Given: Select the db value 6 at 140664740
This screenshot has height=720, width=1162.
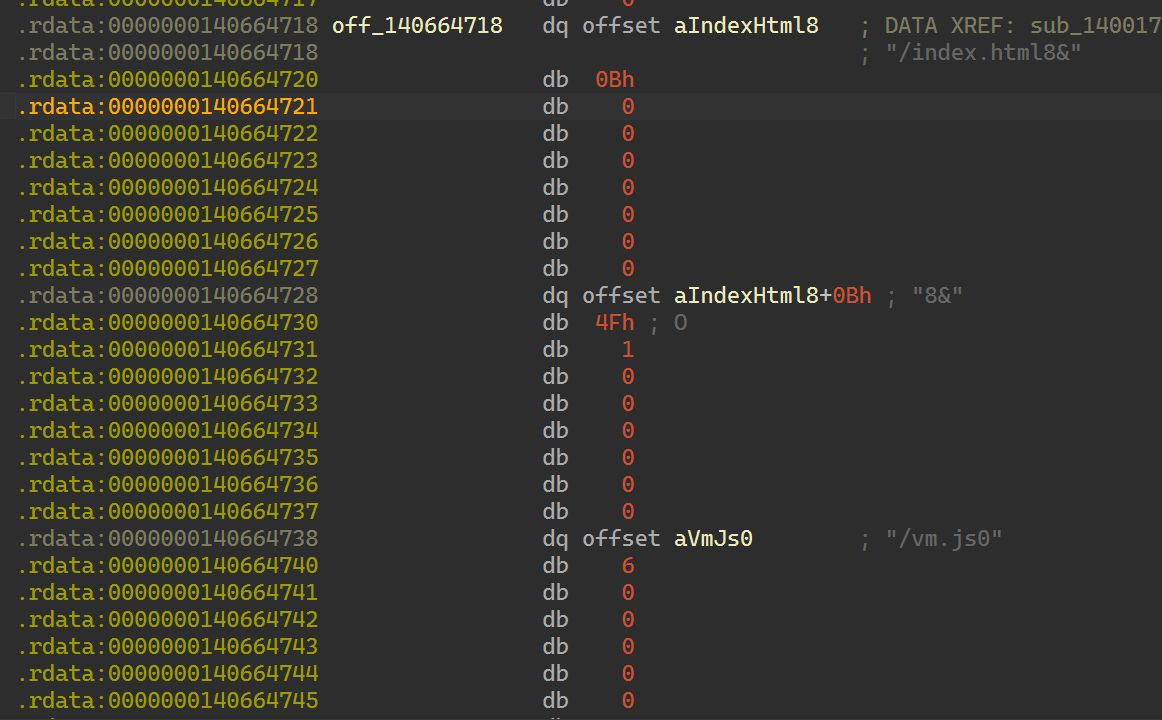Looking at the screenshot, I should pyautogui.click(x=628, y=565).
